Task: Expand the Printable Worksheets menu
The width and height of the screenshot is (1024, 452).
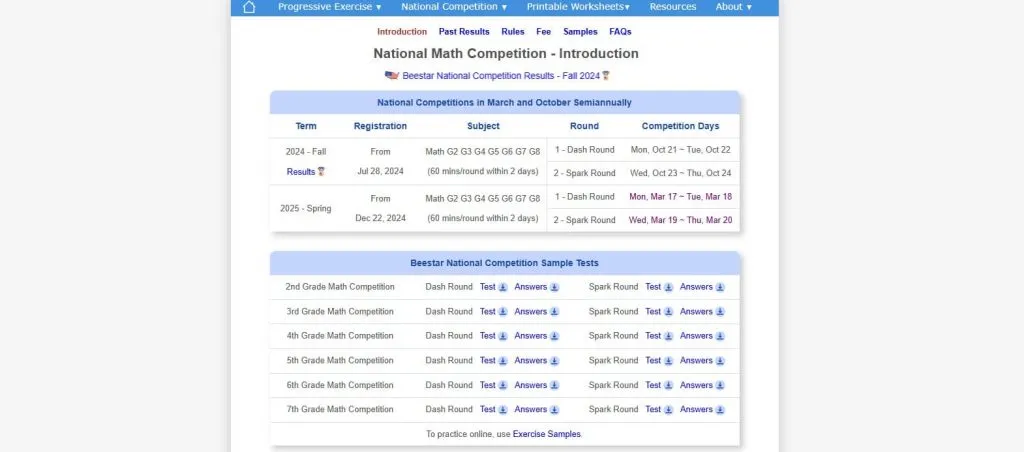Action: tap(578, 7)
